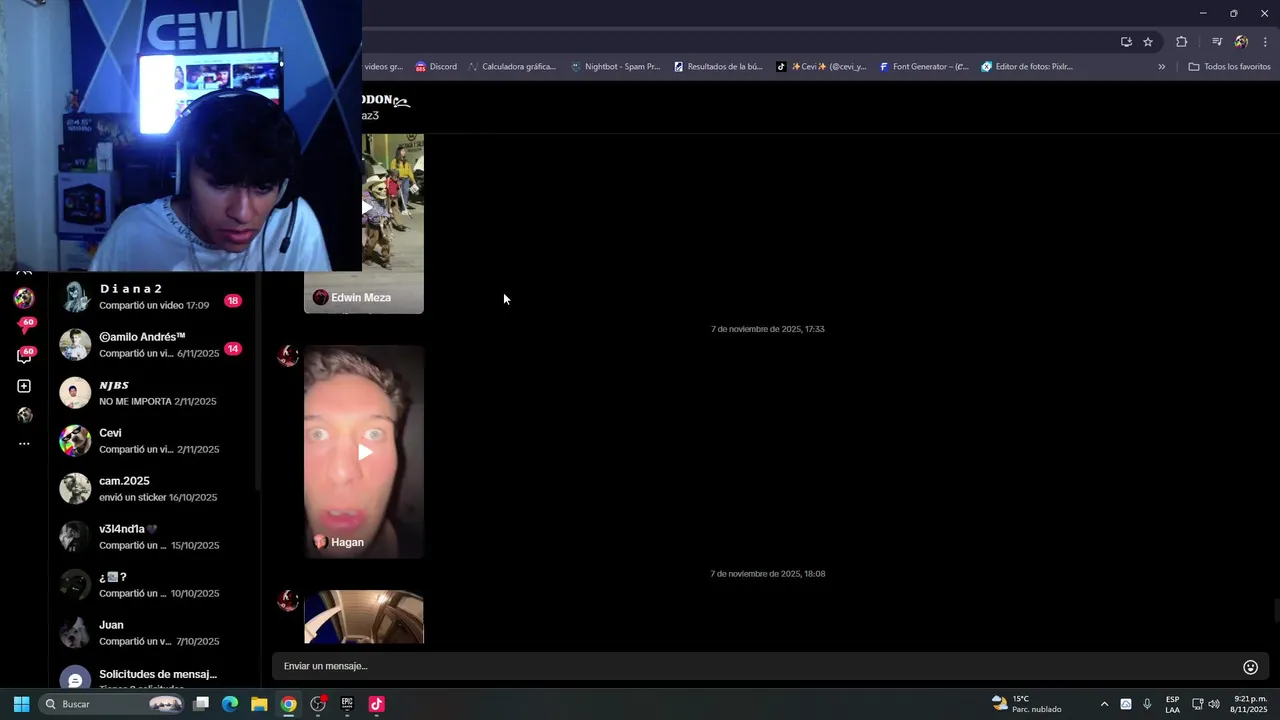Screen dimensions: 1280x720
Task: Open Task View on the taskbar
Action: click(201, 704)
